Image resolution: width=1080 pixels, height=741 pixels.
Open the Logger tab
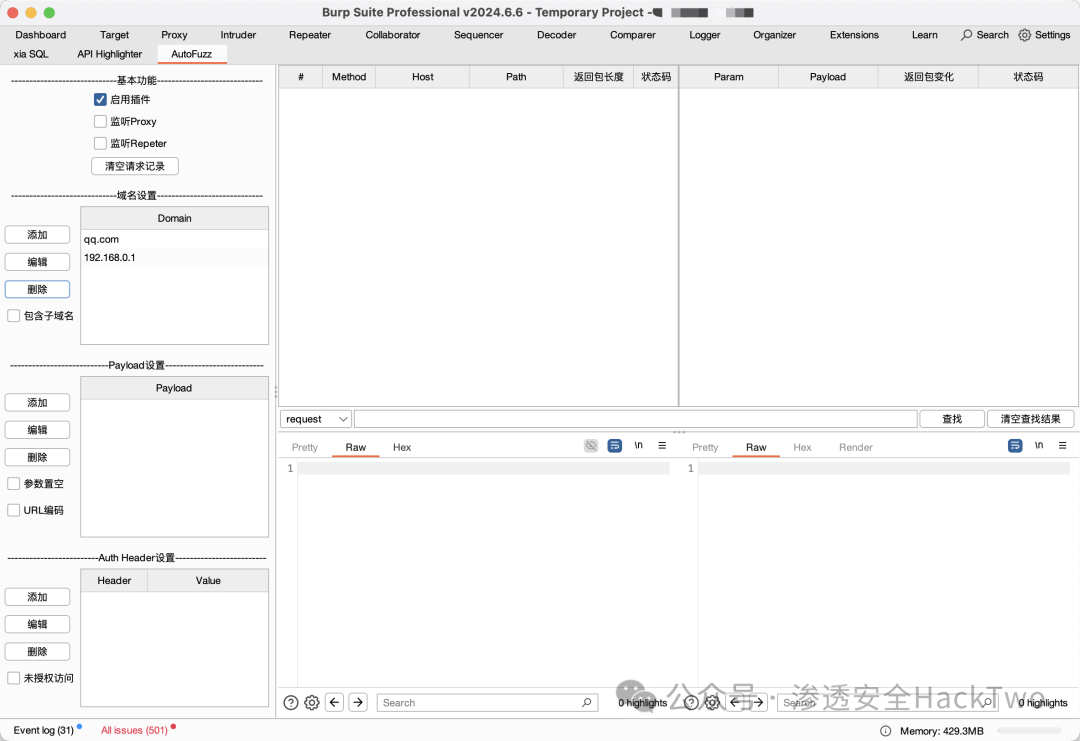pyautogui.click(x=705, y=34)
